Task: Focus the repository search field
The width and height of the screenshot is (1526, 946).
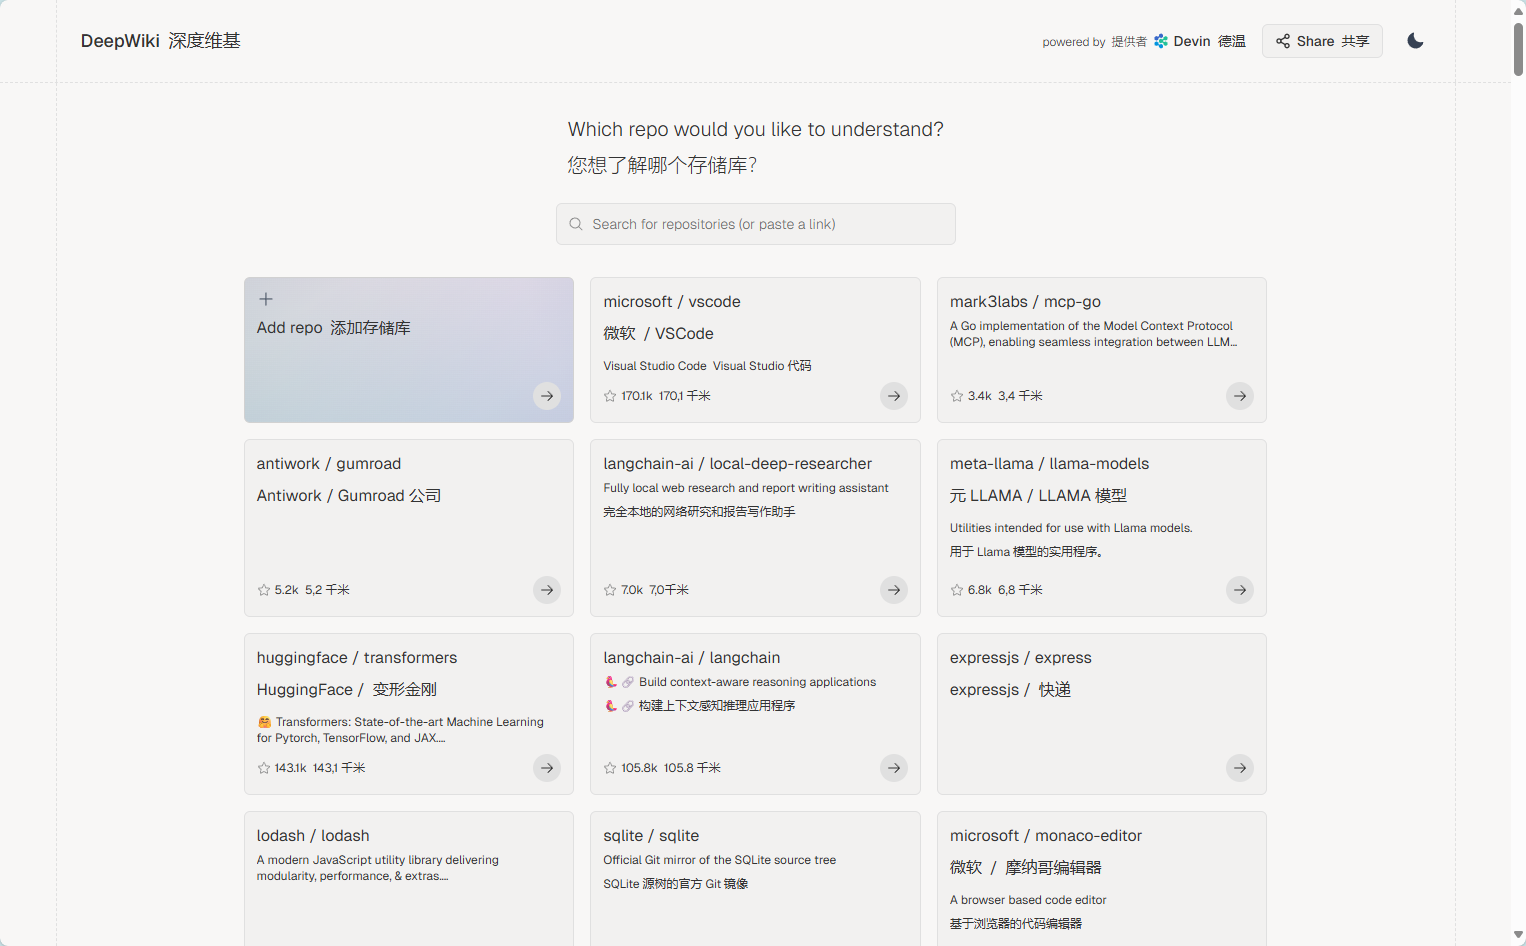Action: 756,224
